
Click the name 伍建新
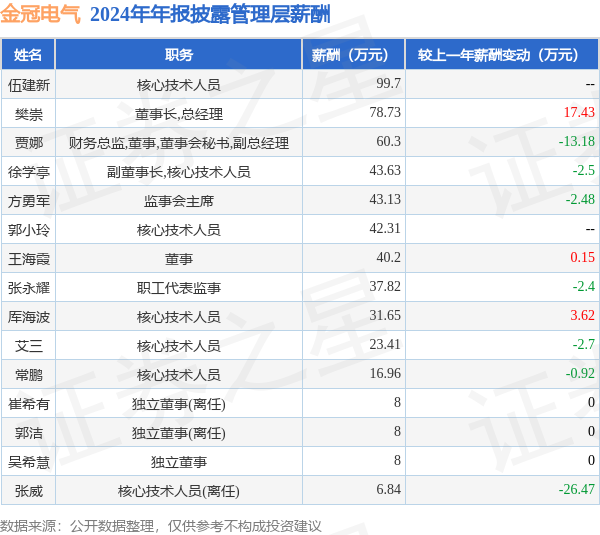(29, 85)
